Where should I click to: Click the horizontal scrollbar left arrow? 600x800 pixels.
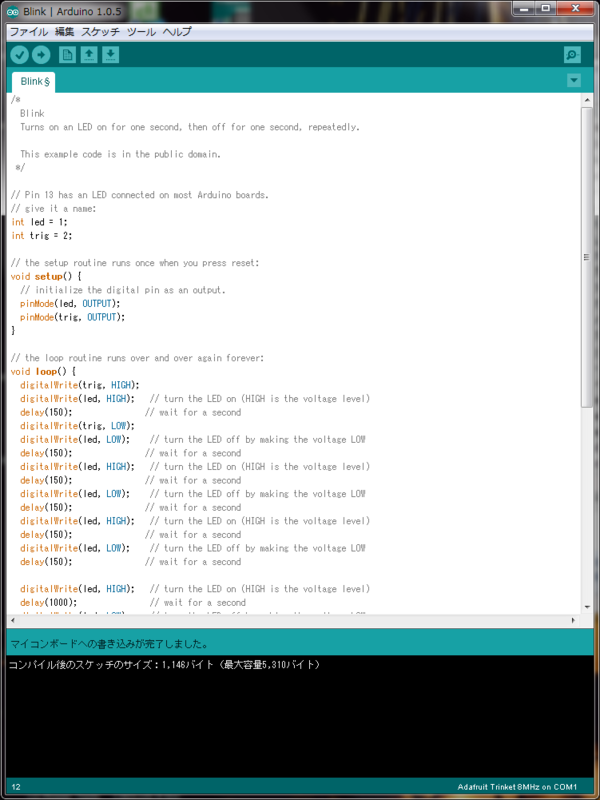12,620
